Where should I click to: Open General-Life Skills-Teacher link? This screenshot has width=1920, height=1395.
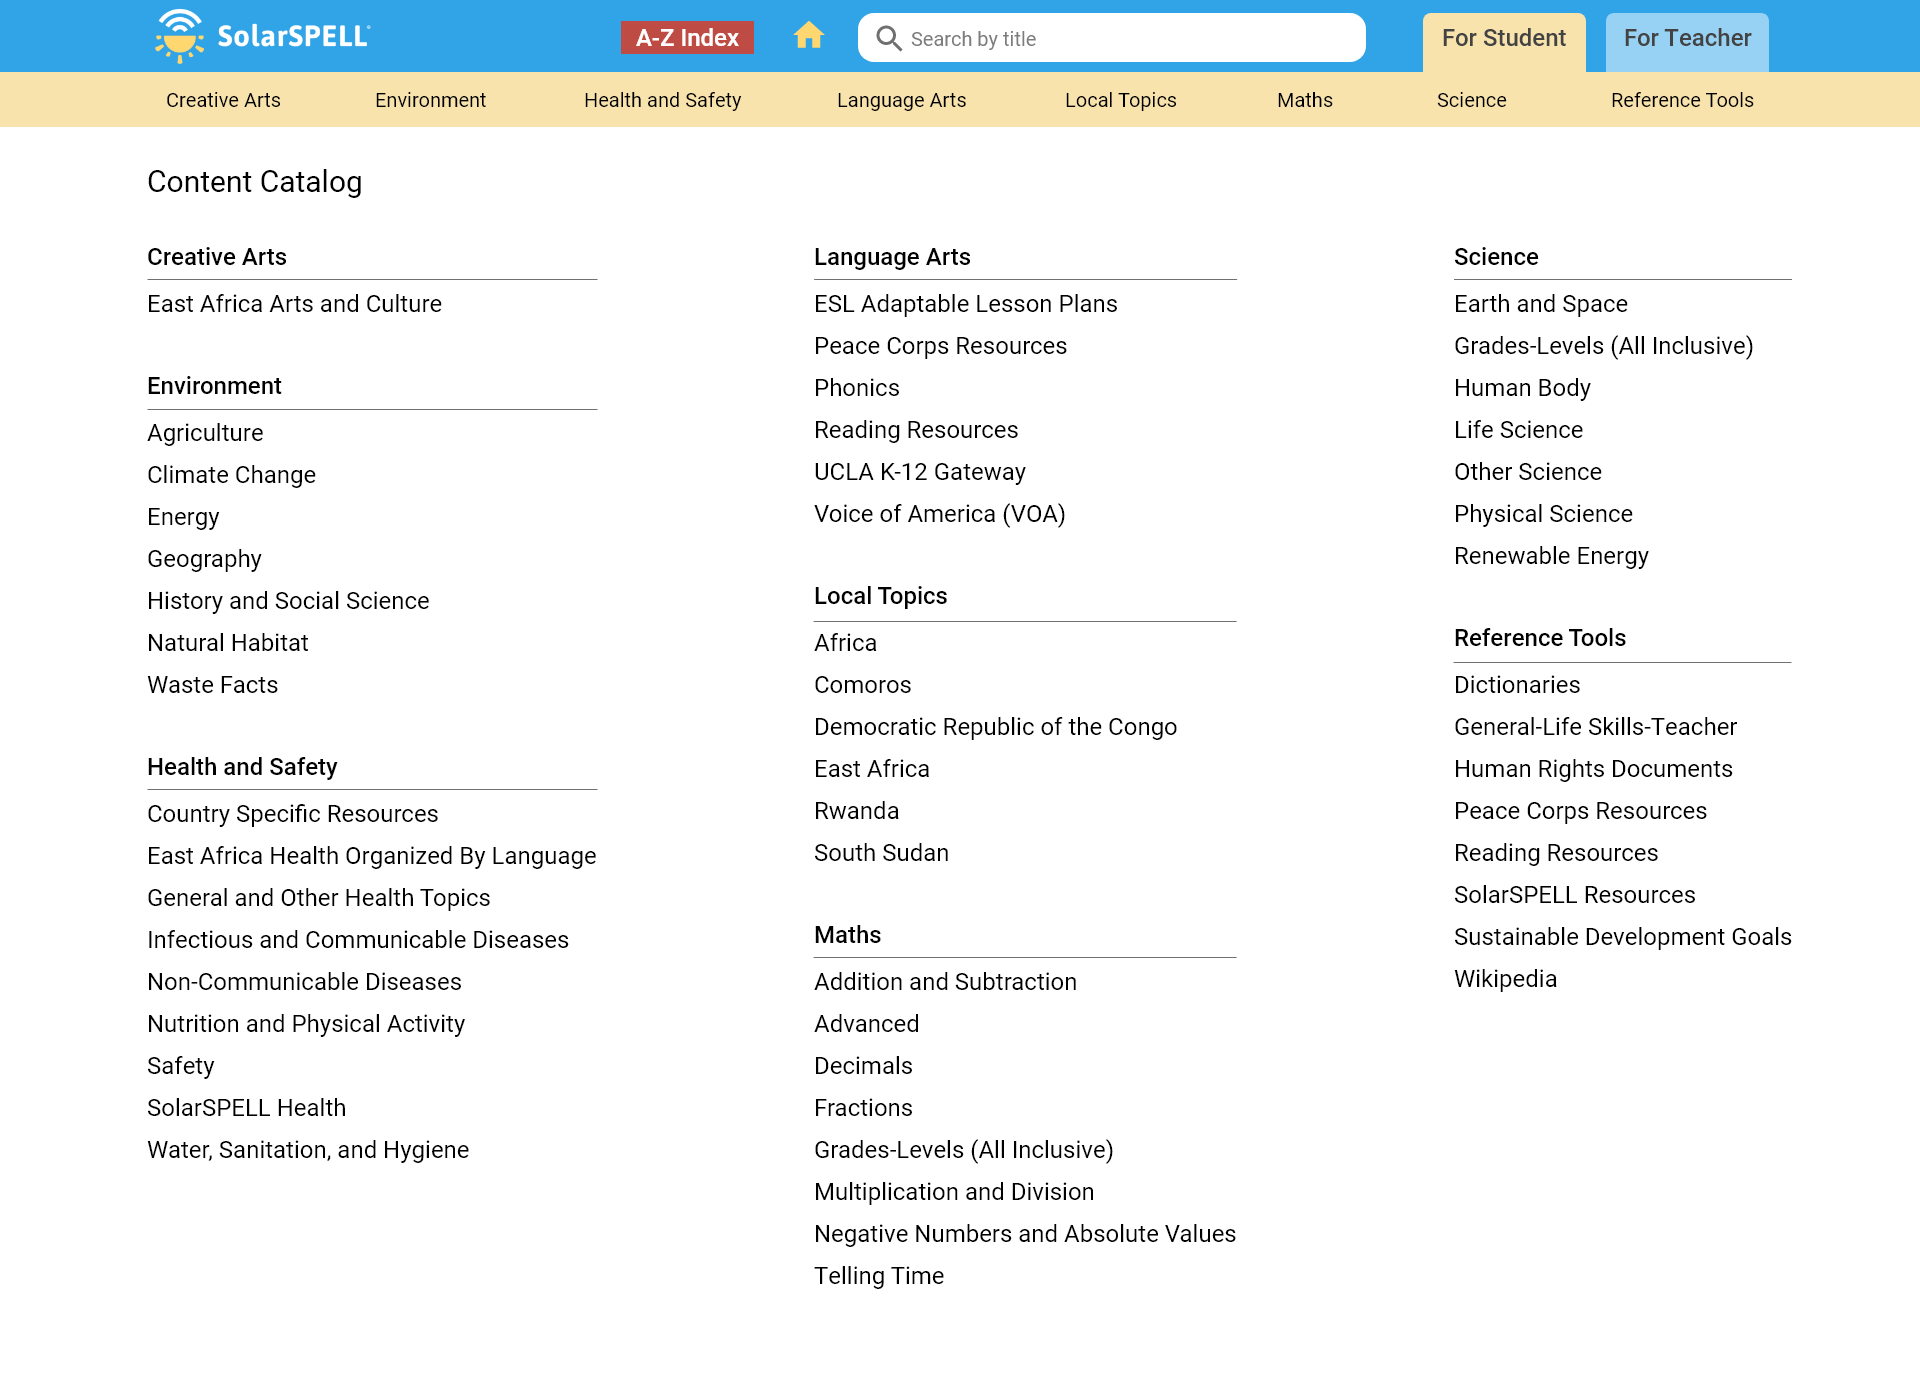point(1595,727)
